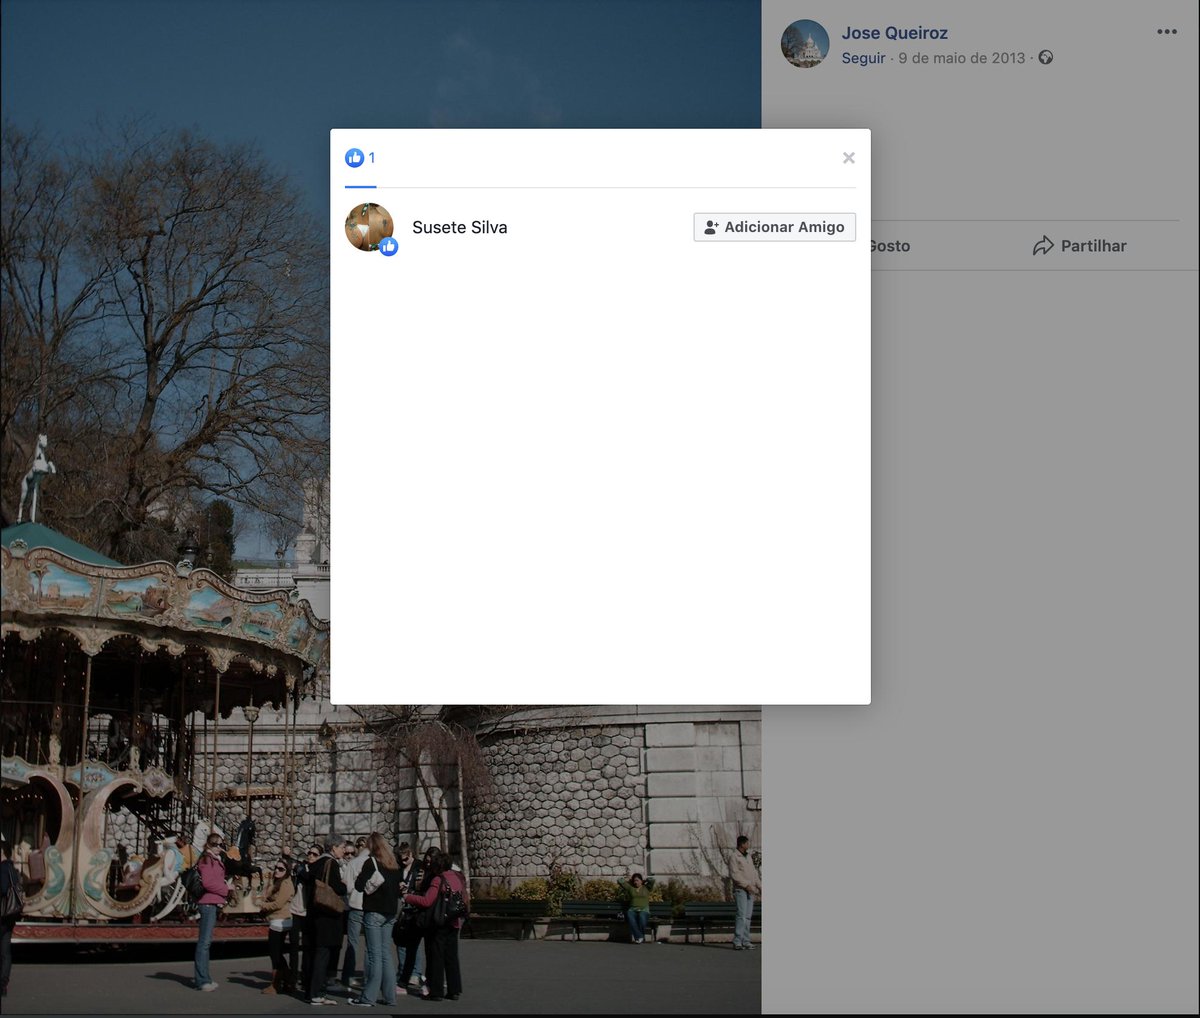Open the post date 9 de maio de 2013

point(962,58)
